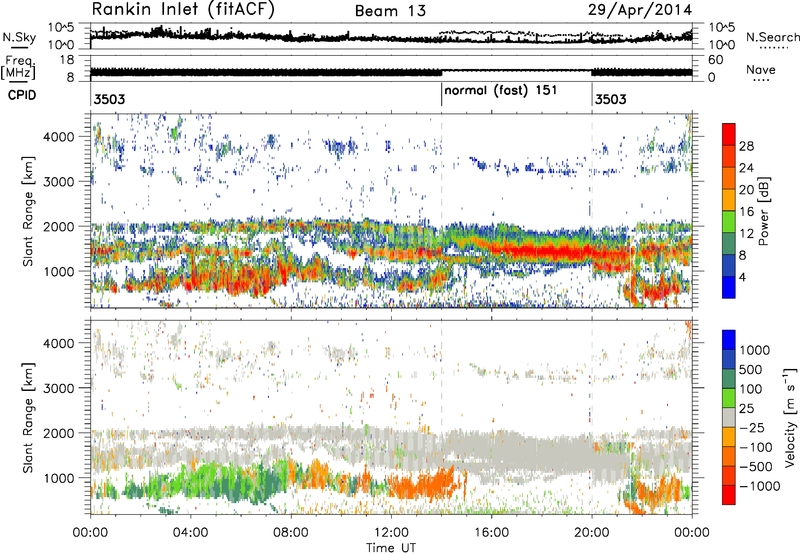
Task: Click the '4000' range tick in the power panel
Action: (x=59, y=137)
